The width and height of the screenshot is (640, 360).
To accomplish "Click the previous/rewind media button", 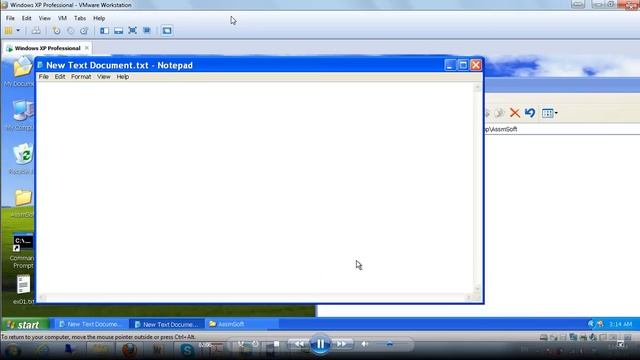I will pos(299,344).
